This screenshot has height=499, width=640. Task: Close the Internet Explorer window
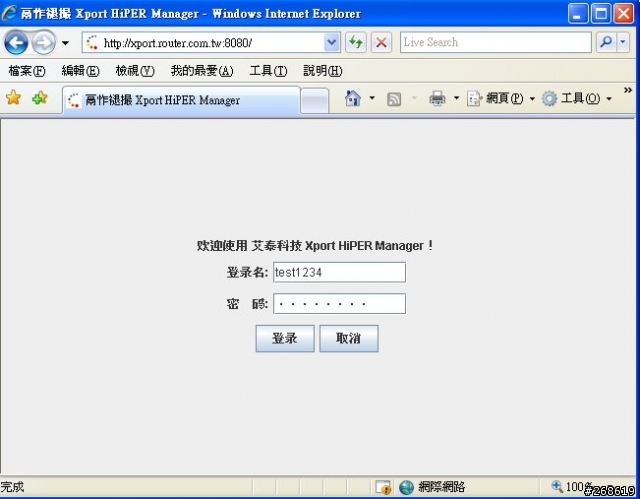pyautogui.click(x=624, y=13)
